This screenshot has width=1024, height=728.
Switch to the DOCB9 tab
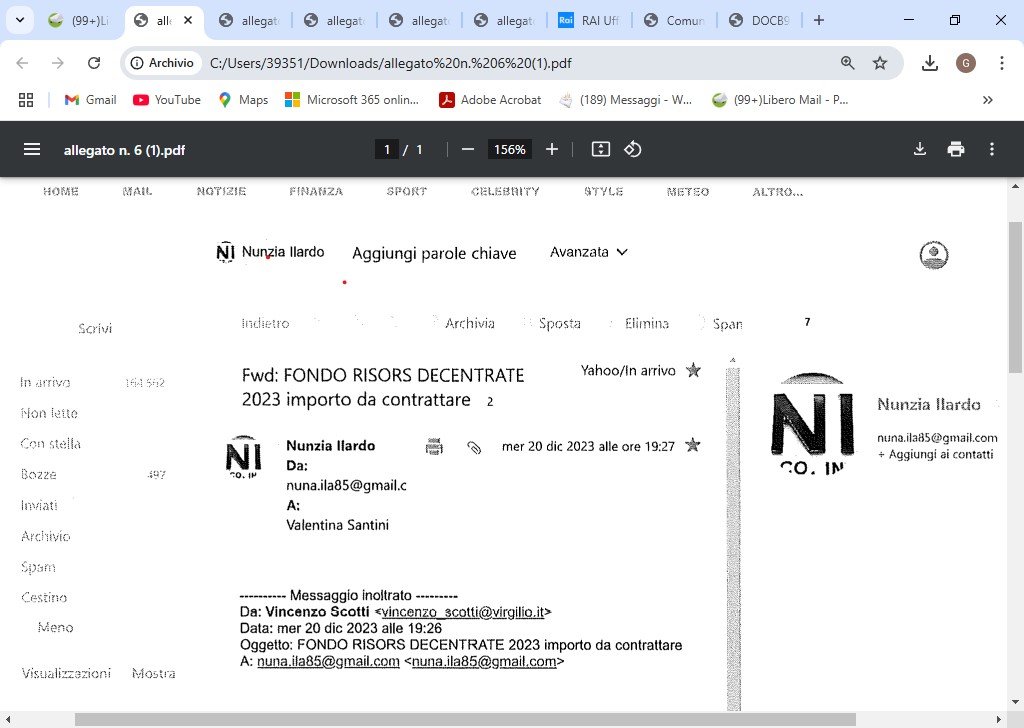click(760, 20)
